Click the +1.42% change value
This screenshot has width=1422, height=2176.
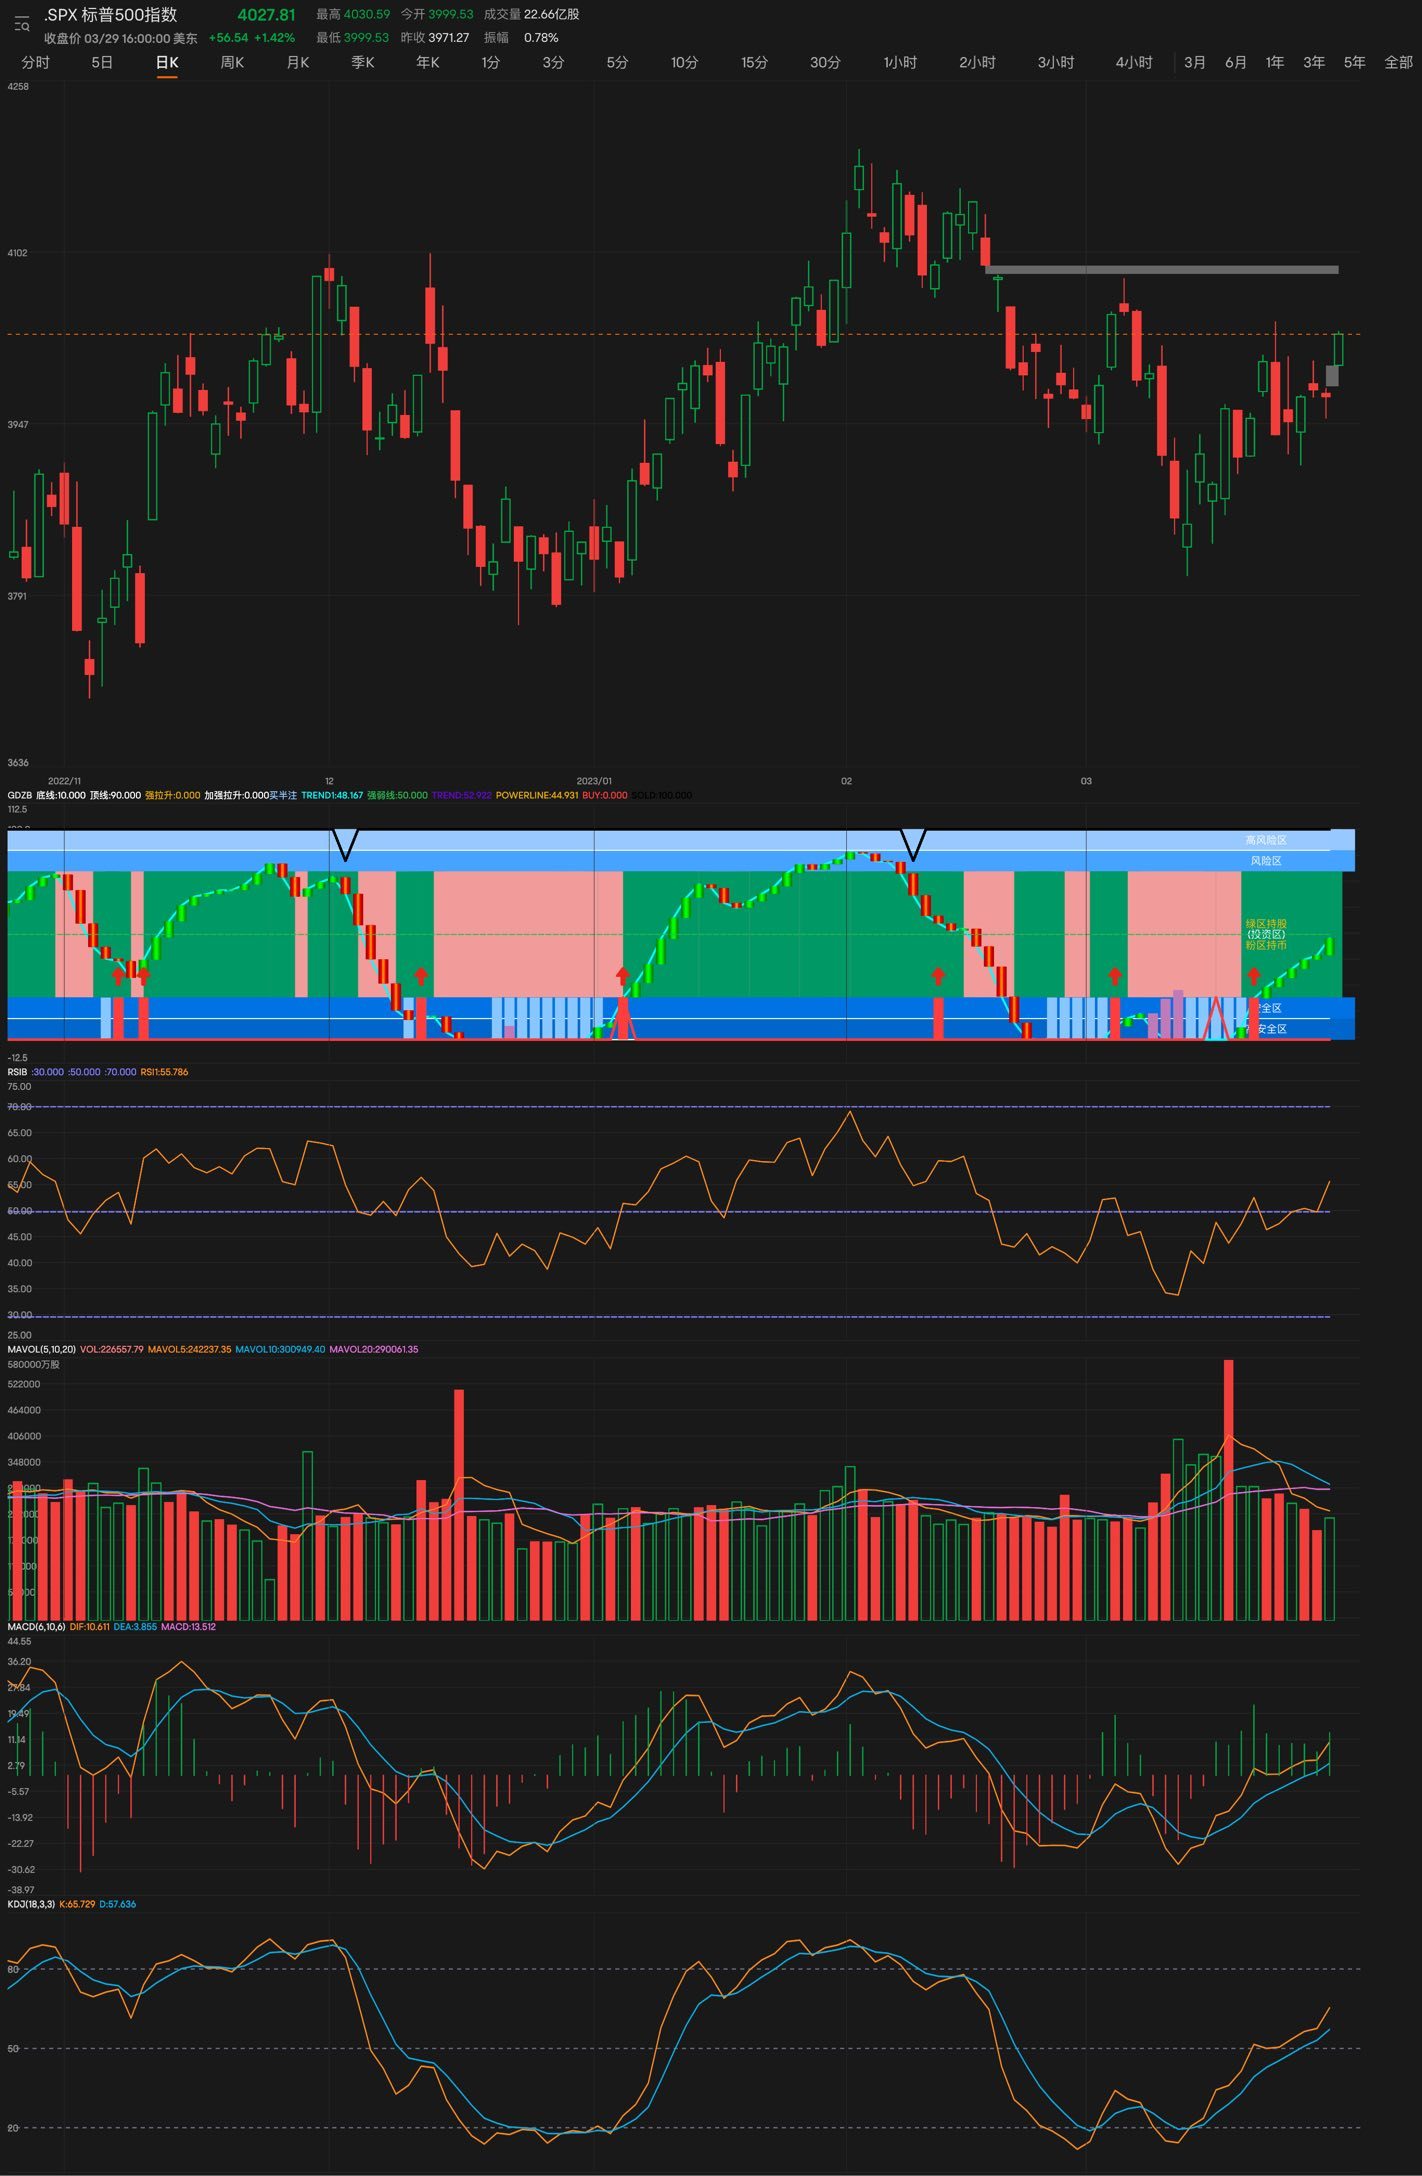click(x=274, y=38)
